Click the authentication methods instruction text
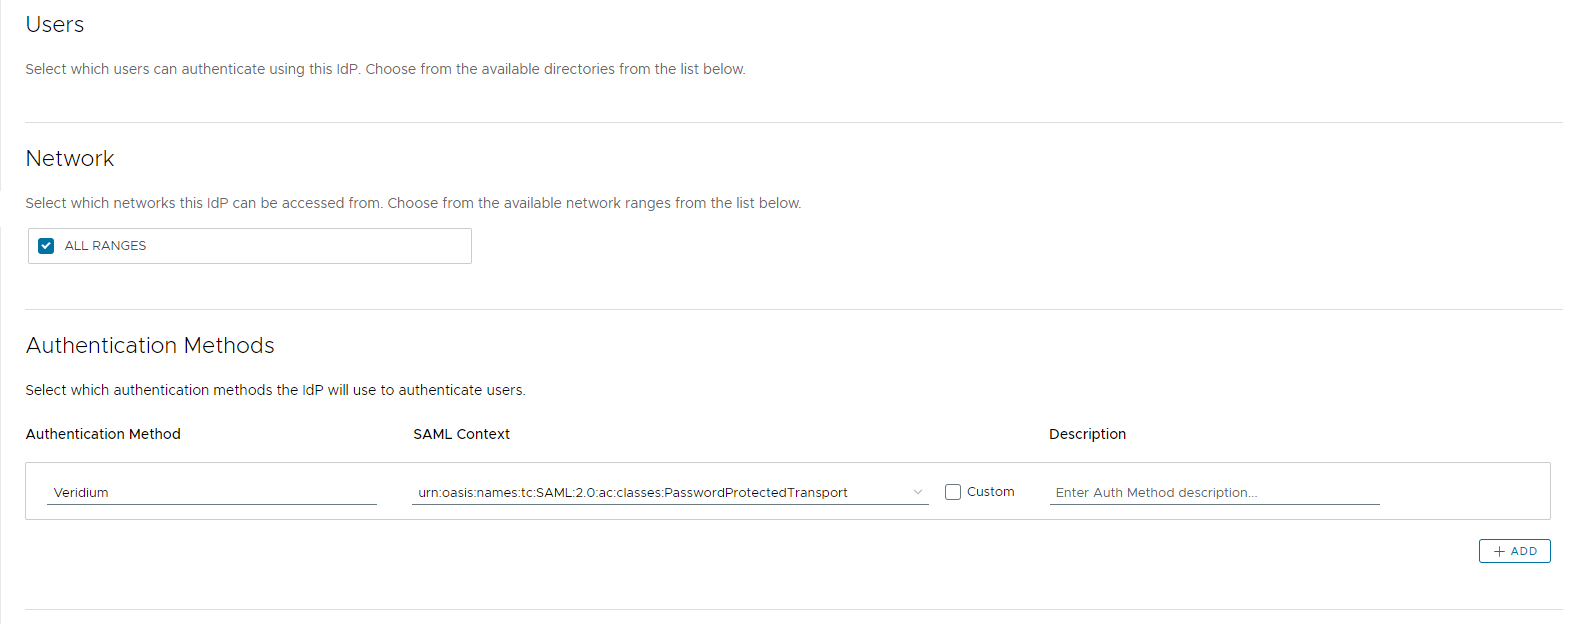Screen dimensions: 1569x624 [275, 390]
